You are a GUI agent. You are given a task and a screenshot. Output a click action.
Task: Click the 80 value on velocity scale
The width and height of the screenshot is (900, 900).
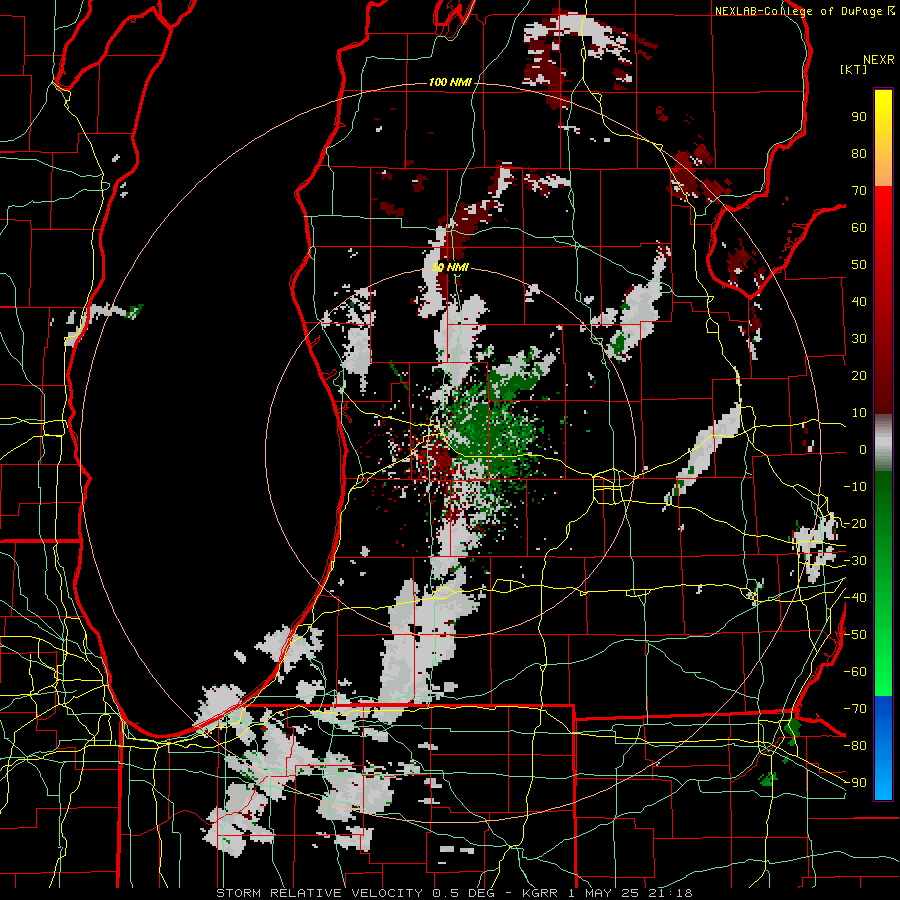pos(859,153)
